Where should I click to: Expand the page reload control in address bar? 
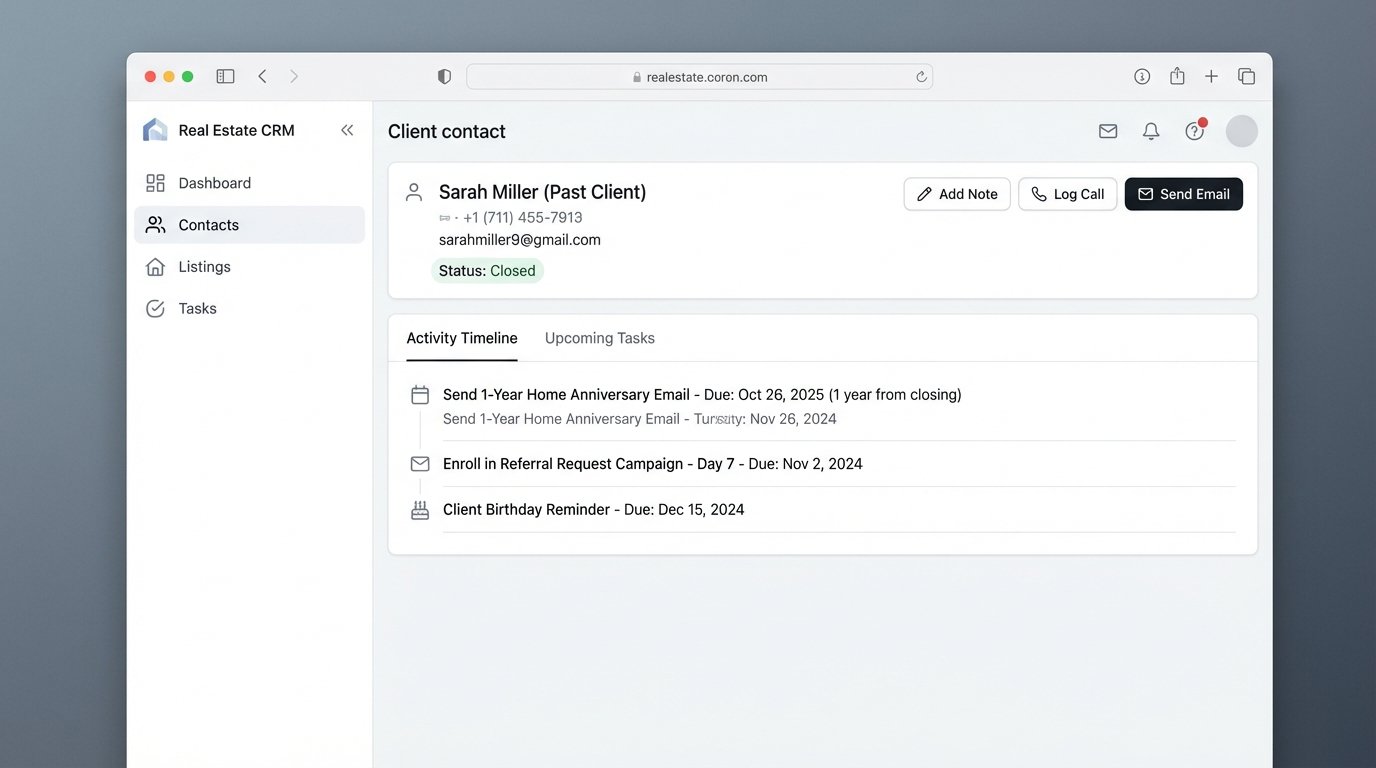920,76
